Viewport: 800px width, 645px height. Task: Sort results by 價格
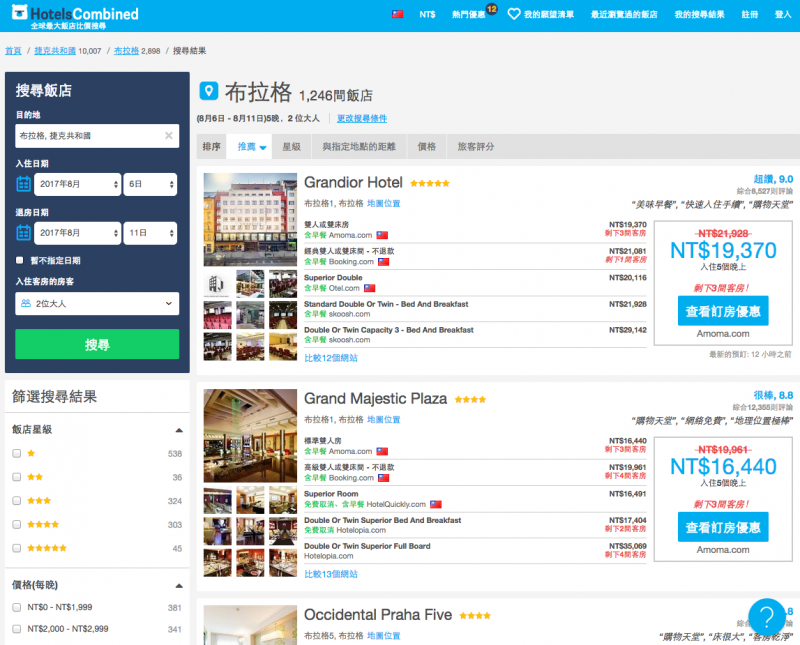(427, 147)
